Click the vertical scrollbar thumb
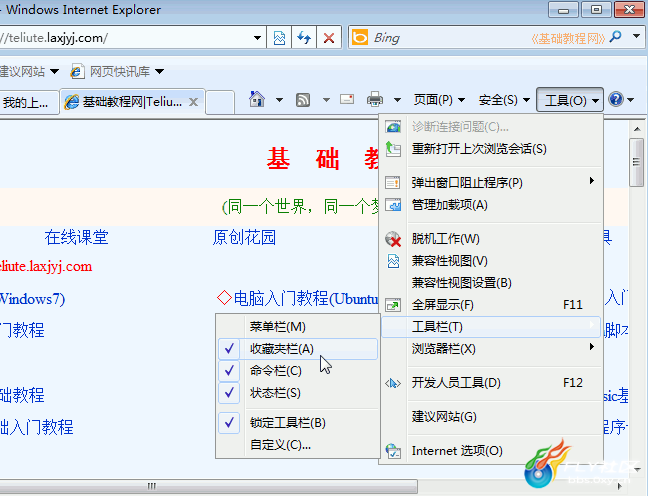 coord(637,162)
